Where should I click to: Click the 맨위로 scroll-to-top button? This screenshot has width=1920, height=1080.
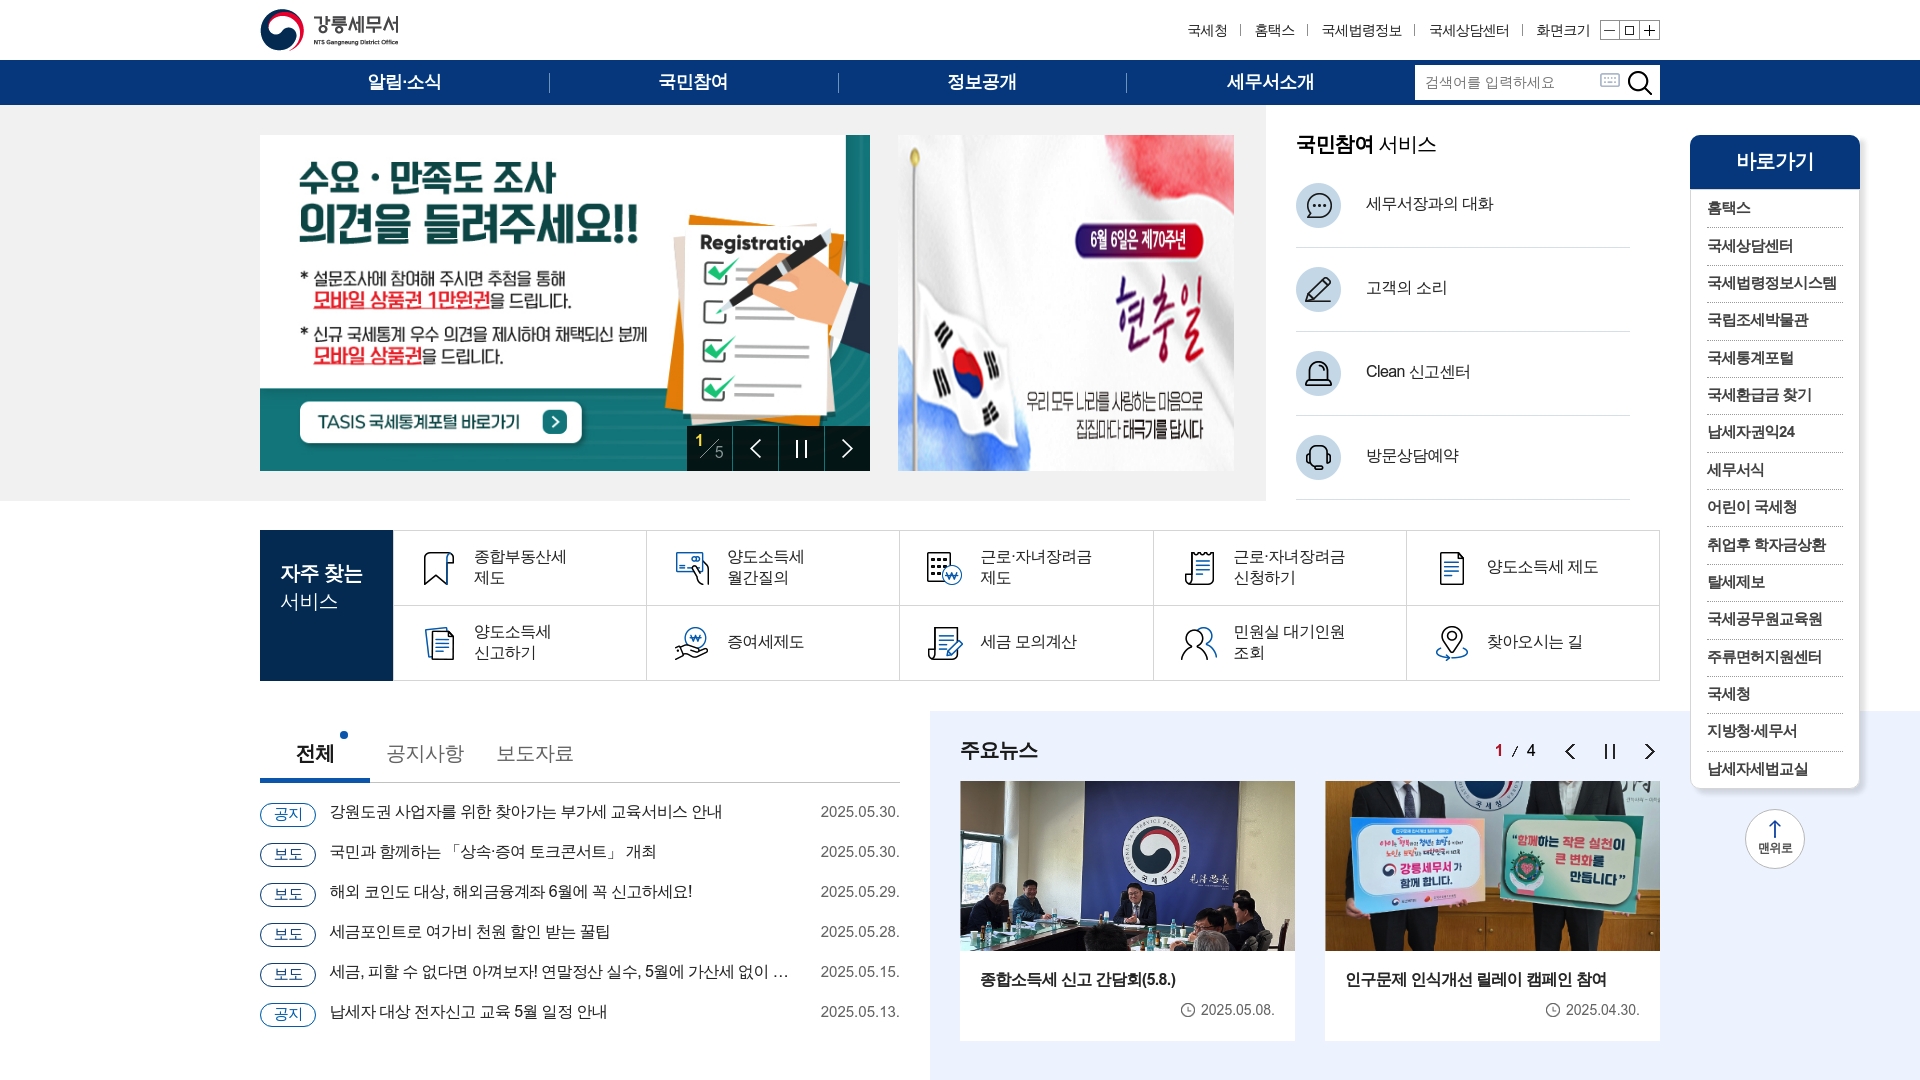coord(1775,839)
